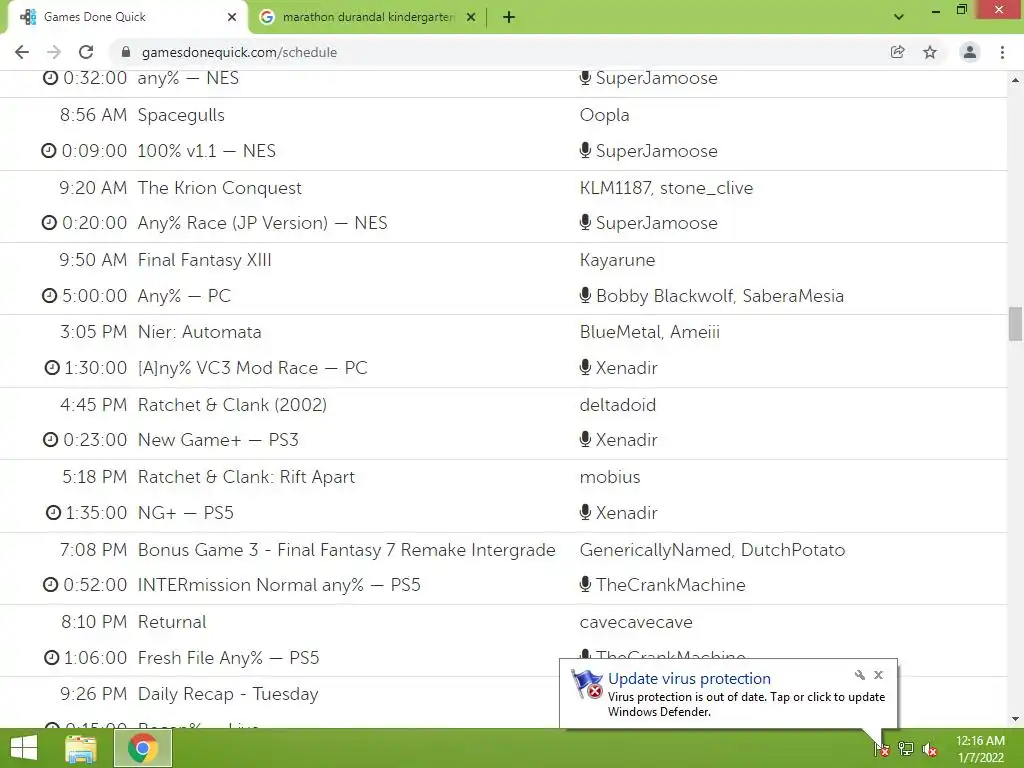Click the muted speaker tray icon

pos(930,749)
